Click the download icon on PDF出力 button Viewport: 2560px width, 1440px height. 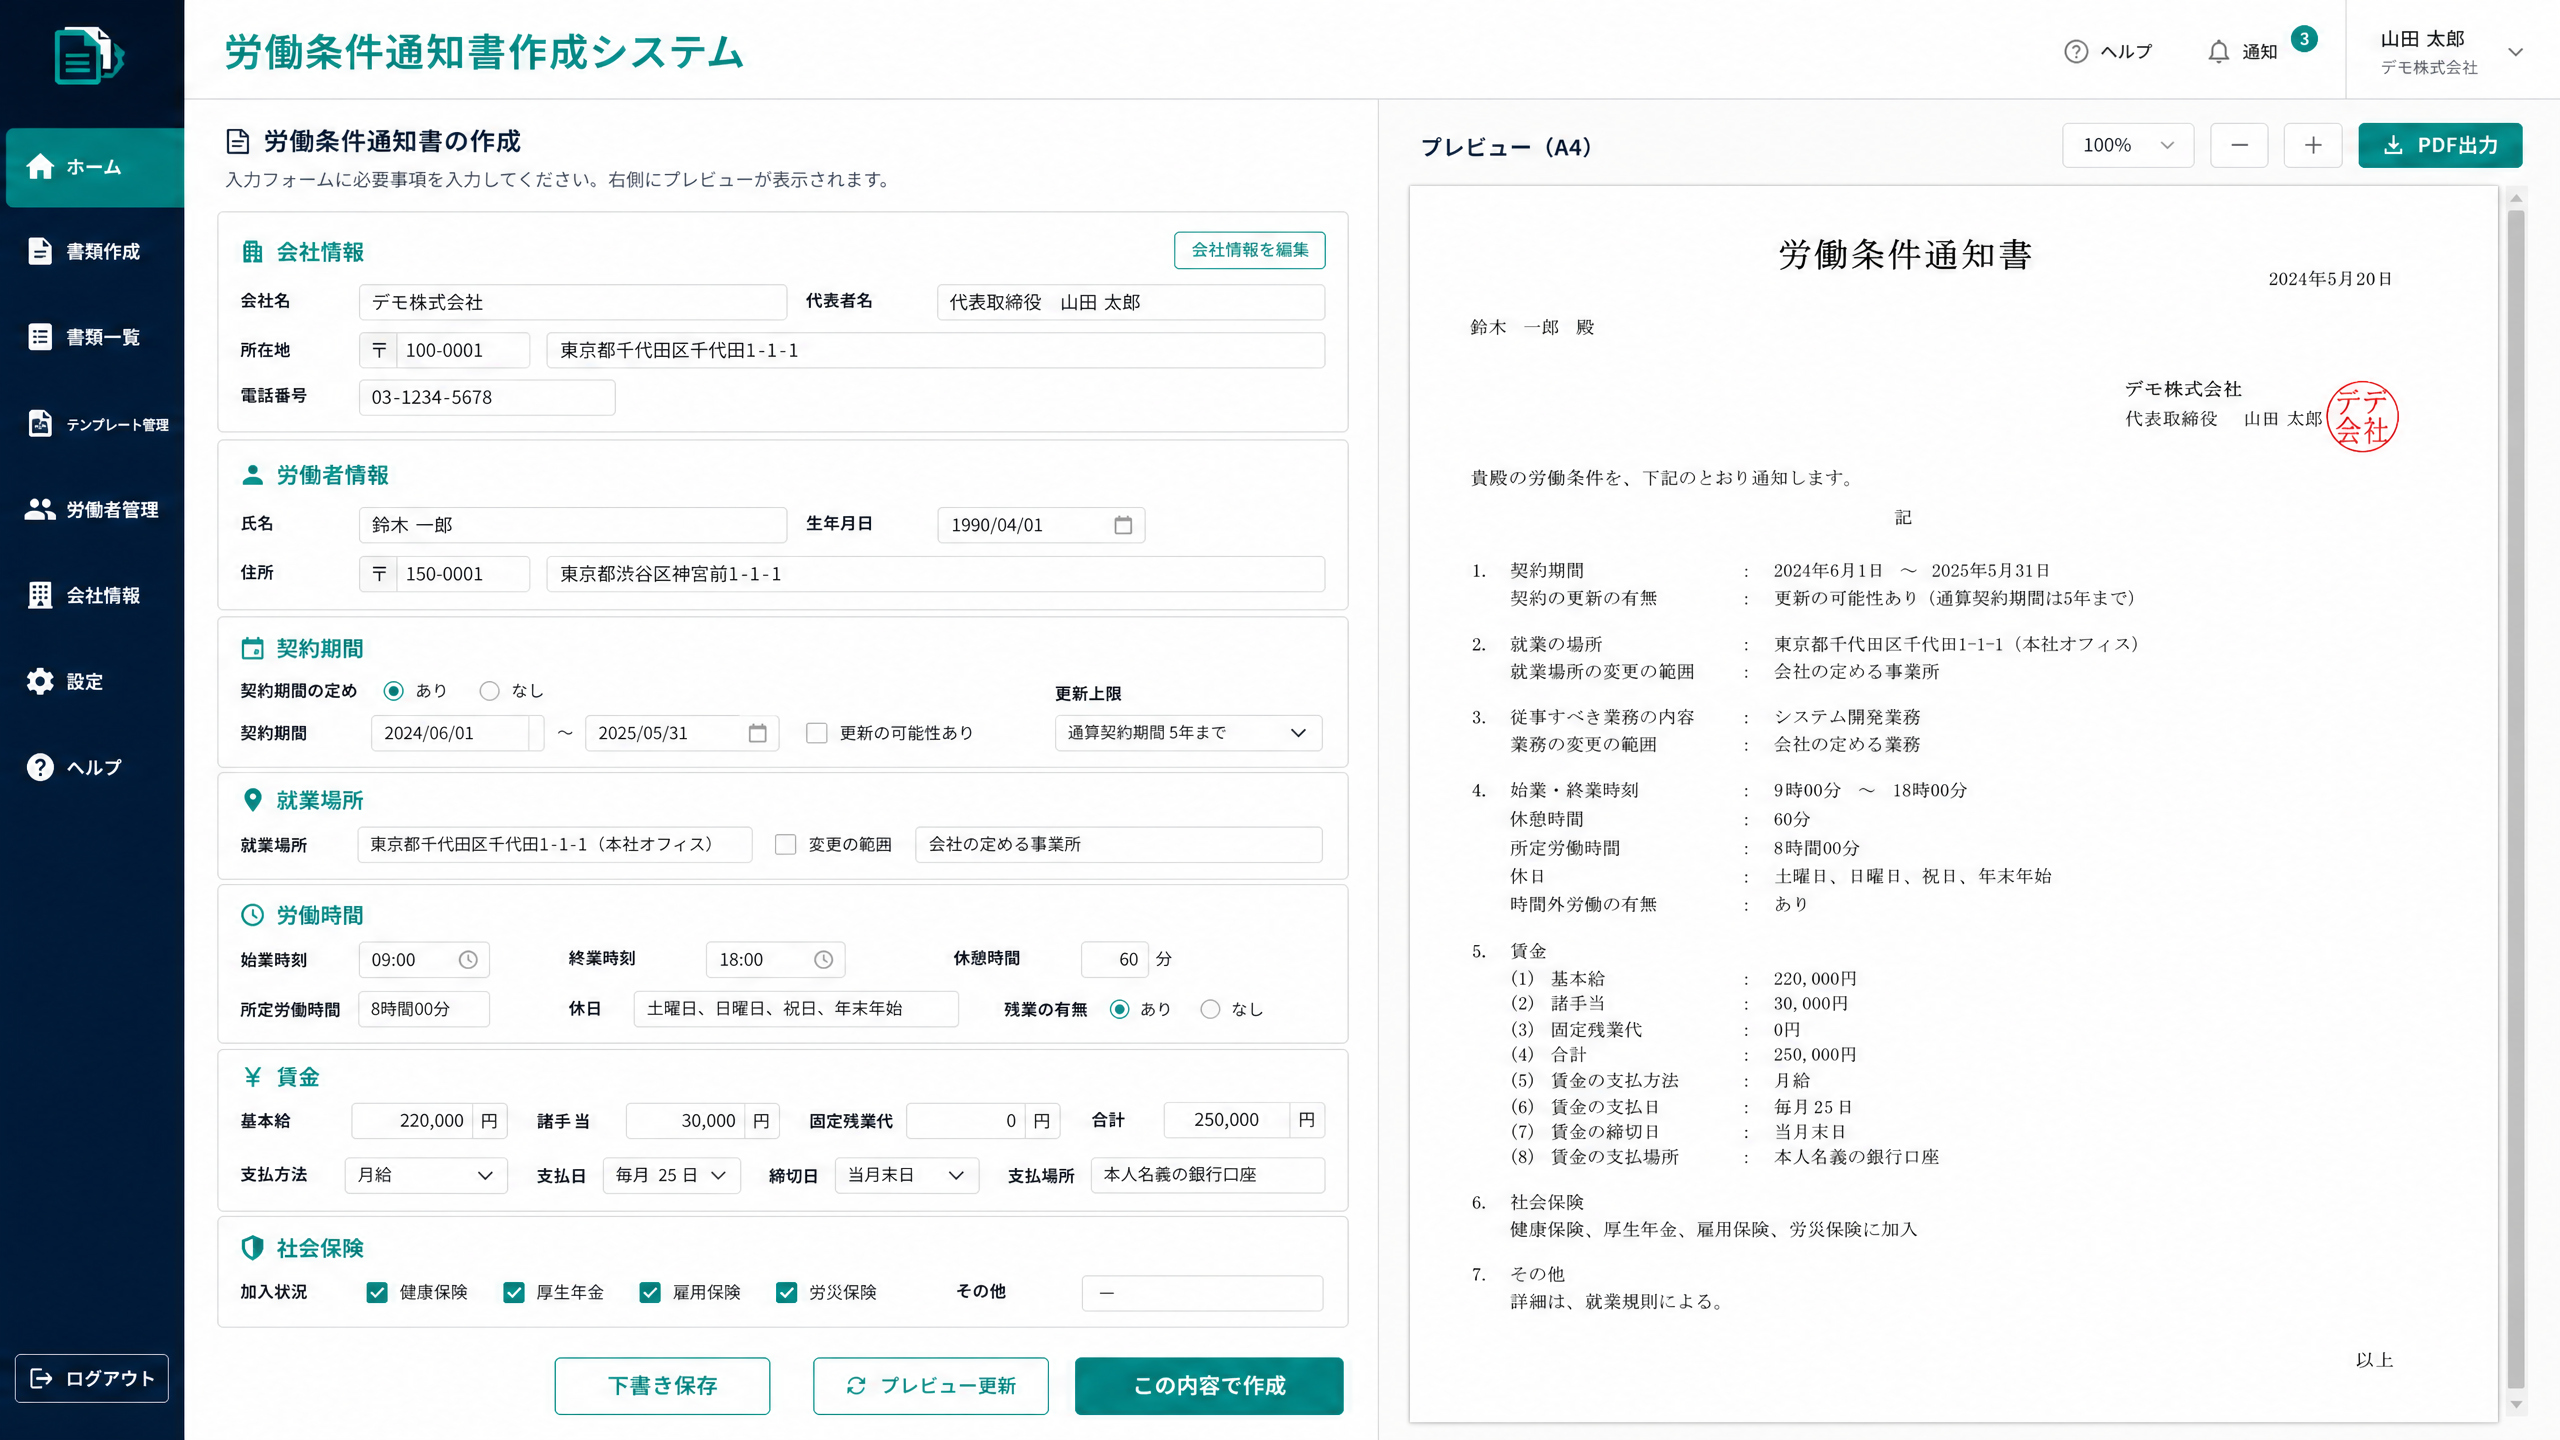pyautogui.click(x=2393, y=146)
